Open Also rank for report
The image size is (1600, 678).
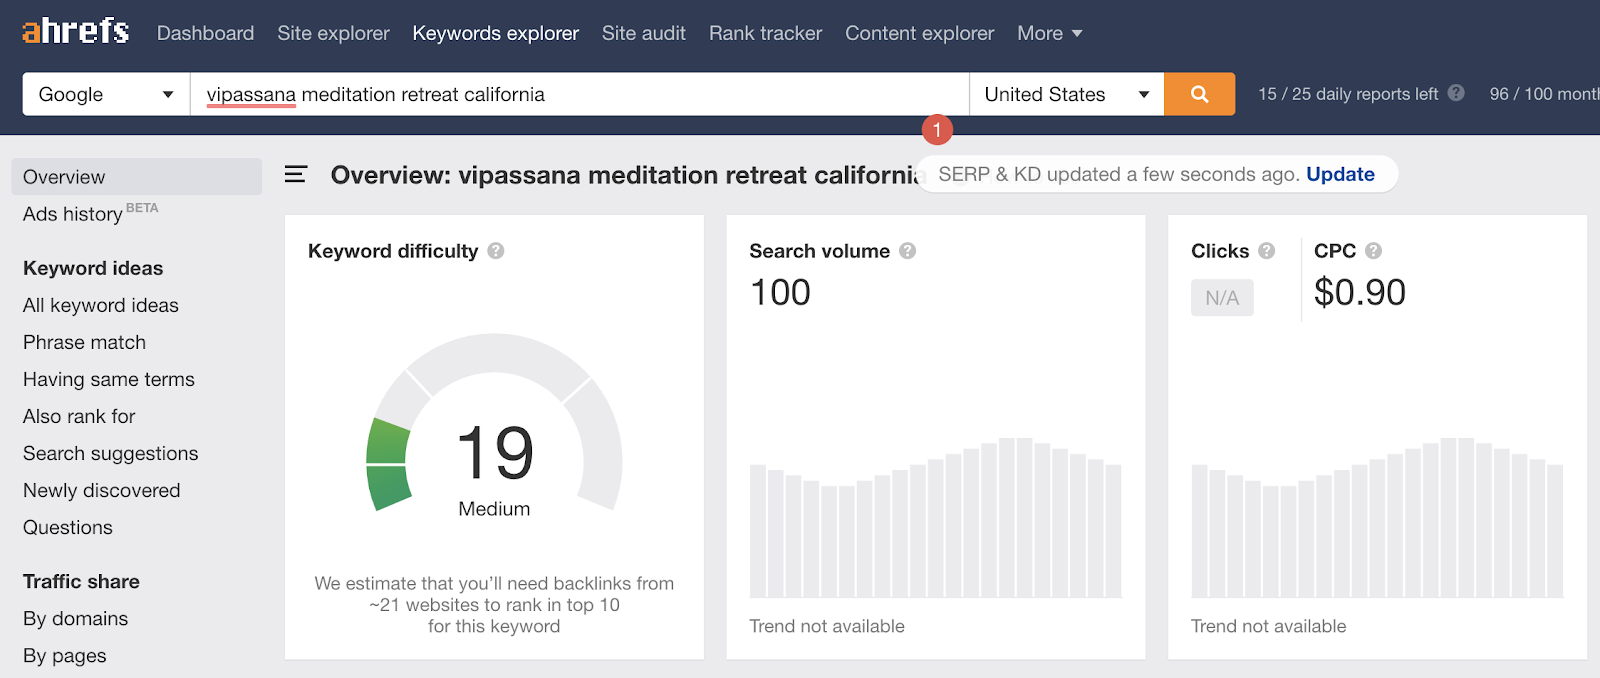79,416
